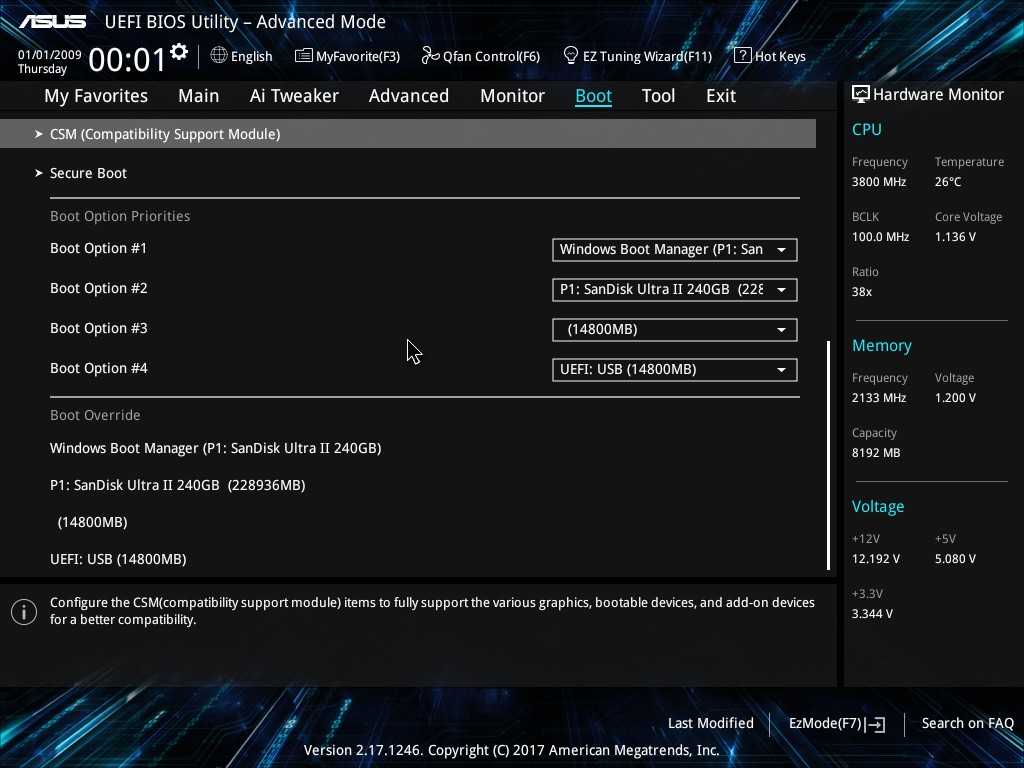
Task: Boot override from UEFI: USB (14800MB)
Action: tap(118, 559)
